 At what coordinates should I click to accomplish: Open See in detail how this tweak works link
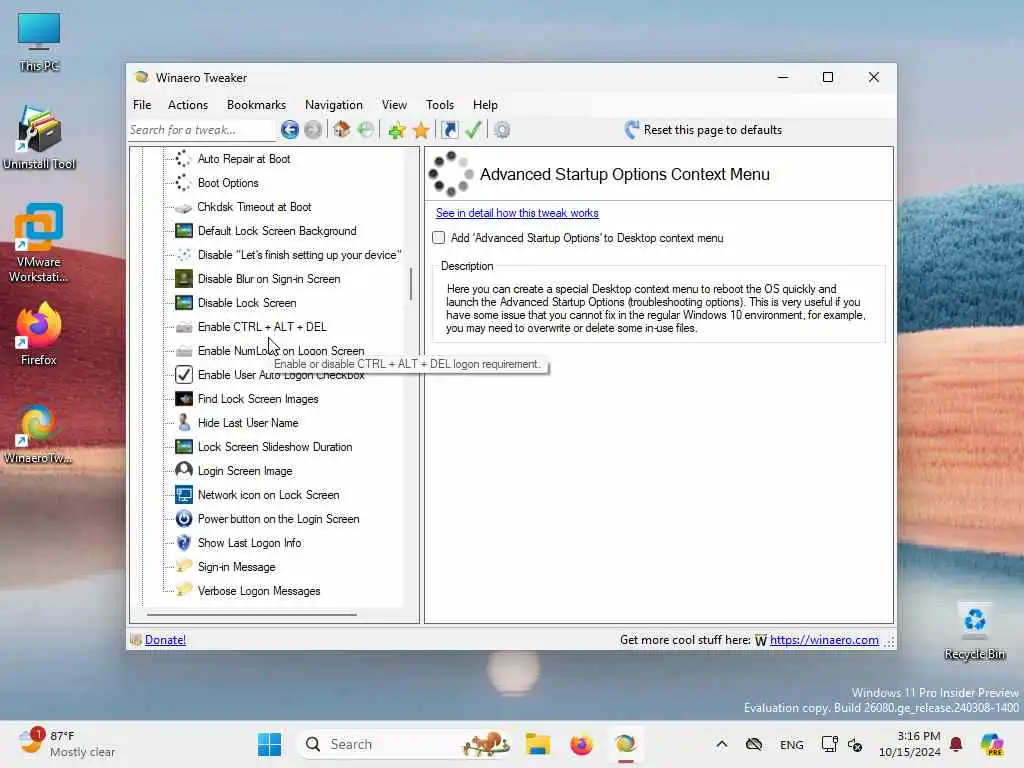[517, 213]
